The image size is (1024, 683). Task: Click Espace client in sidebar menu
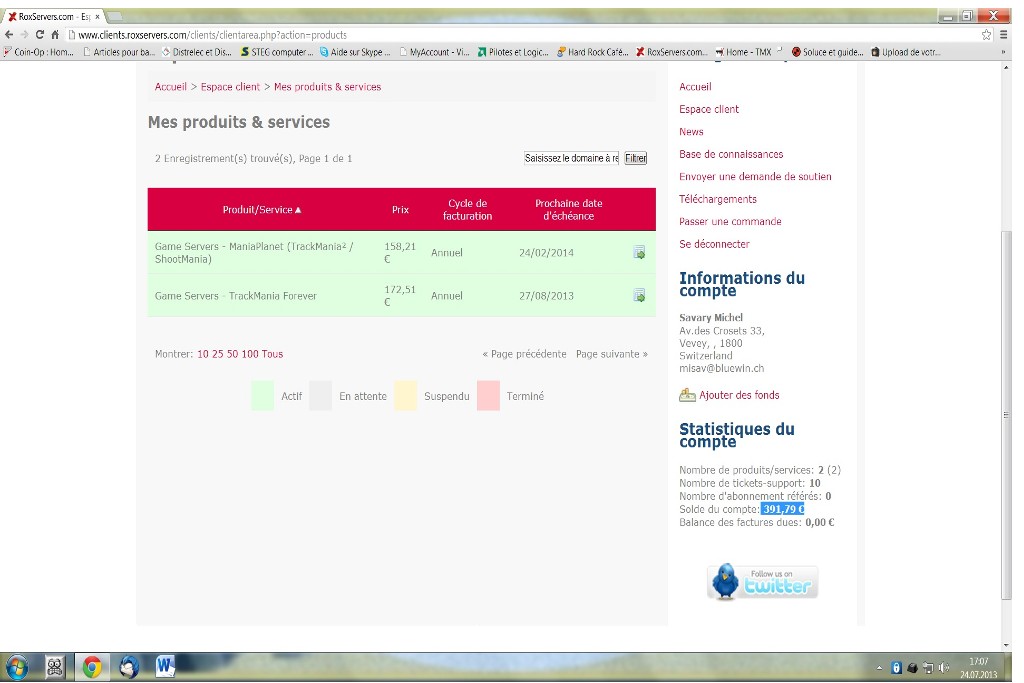click(709, 109)
